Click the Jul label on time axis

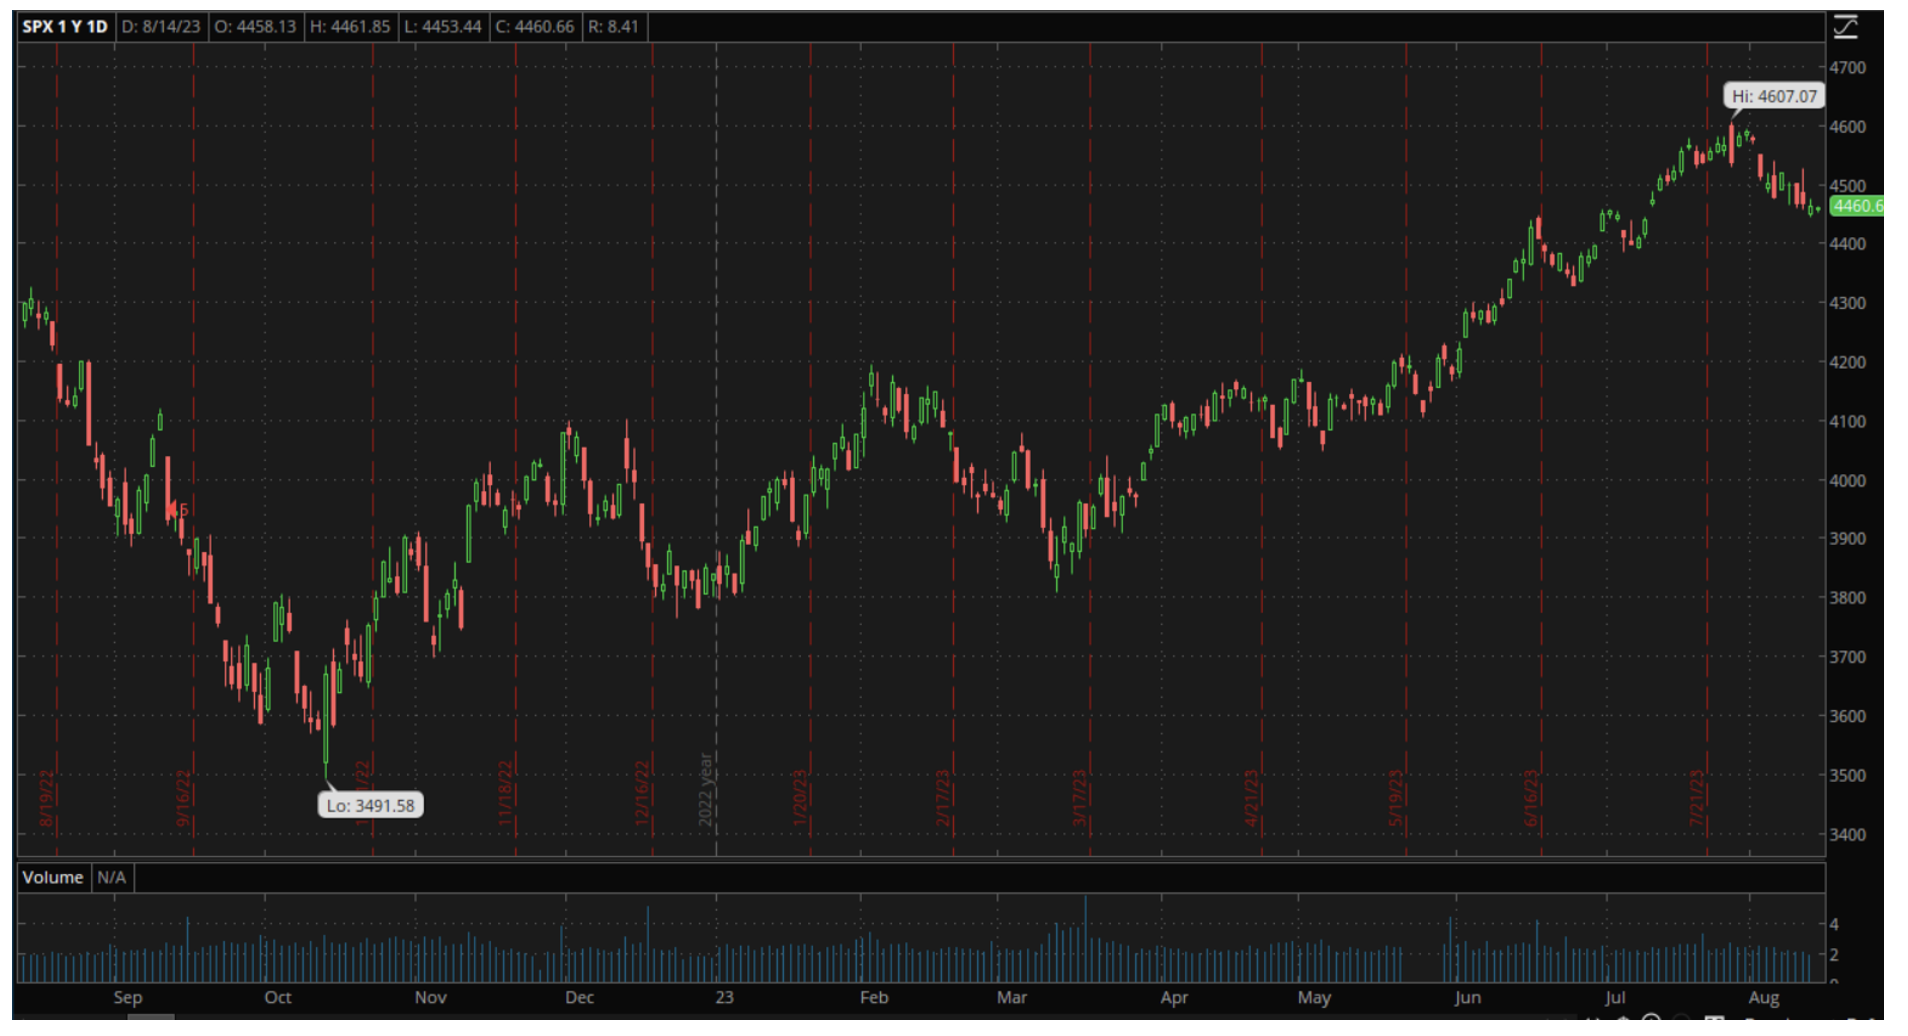[x=1615, y=997]
